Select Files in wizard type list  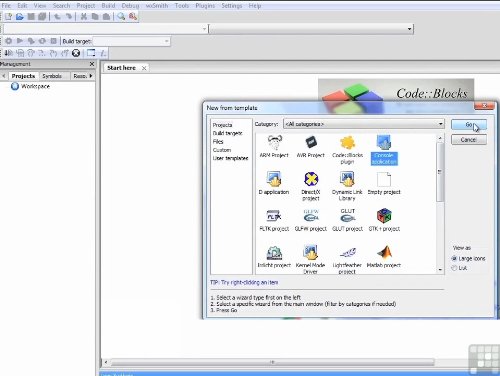218,142
